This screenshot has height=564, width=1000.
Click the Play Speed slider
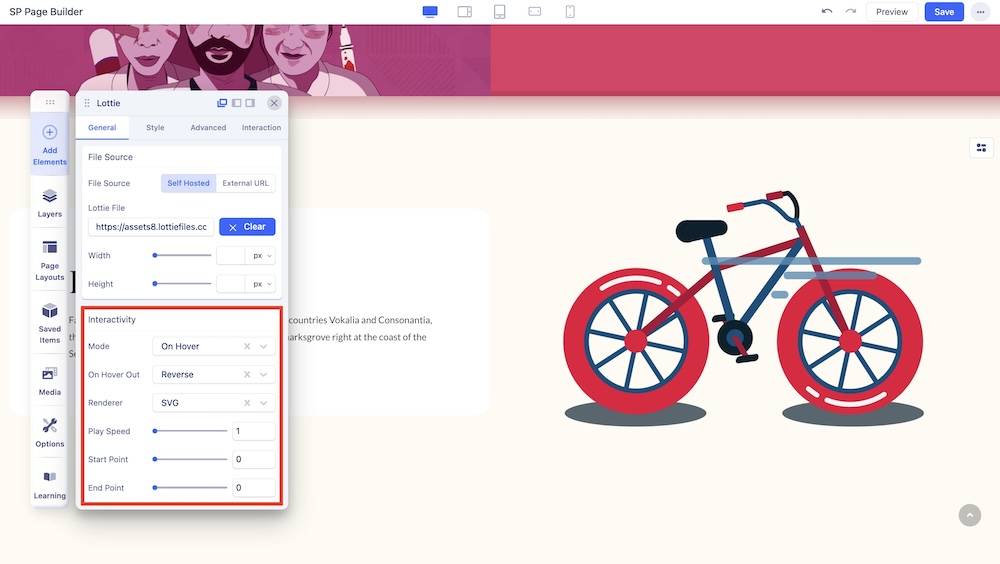pyautogui.click(x=190, y=431)
